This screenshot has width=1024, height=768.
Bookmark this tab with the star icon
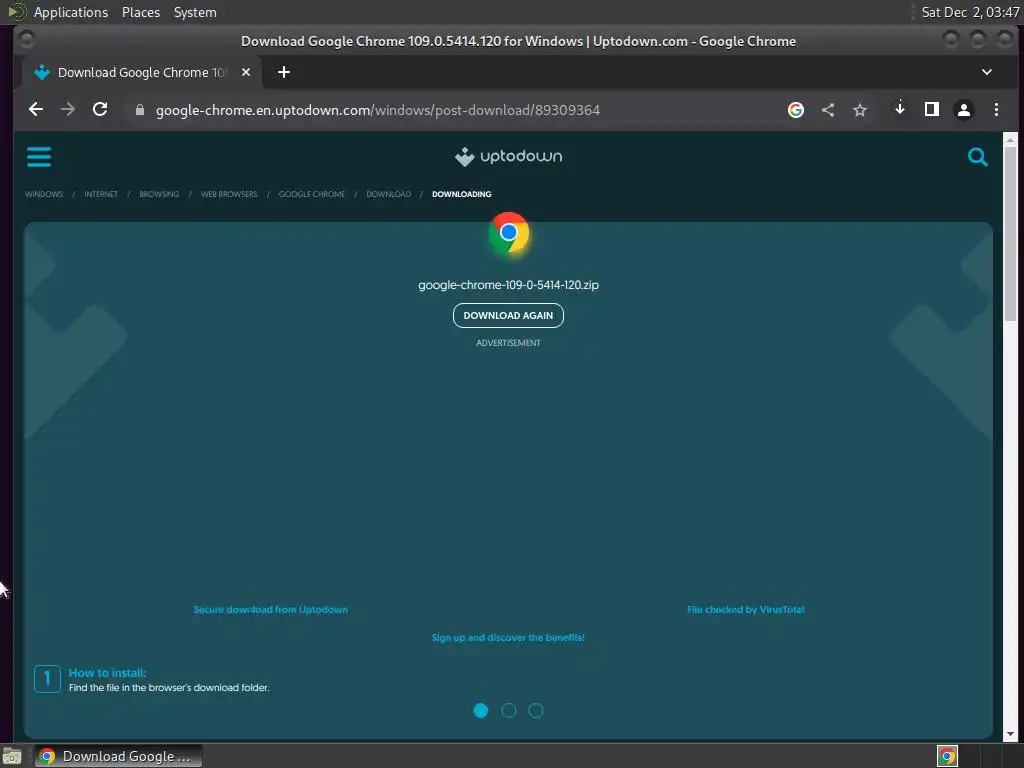tap(859, 110)
